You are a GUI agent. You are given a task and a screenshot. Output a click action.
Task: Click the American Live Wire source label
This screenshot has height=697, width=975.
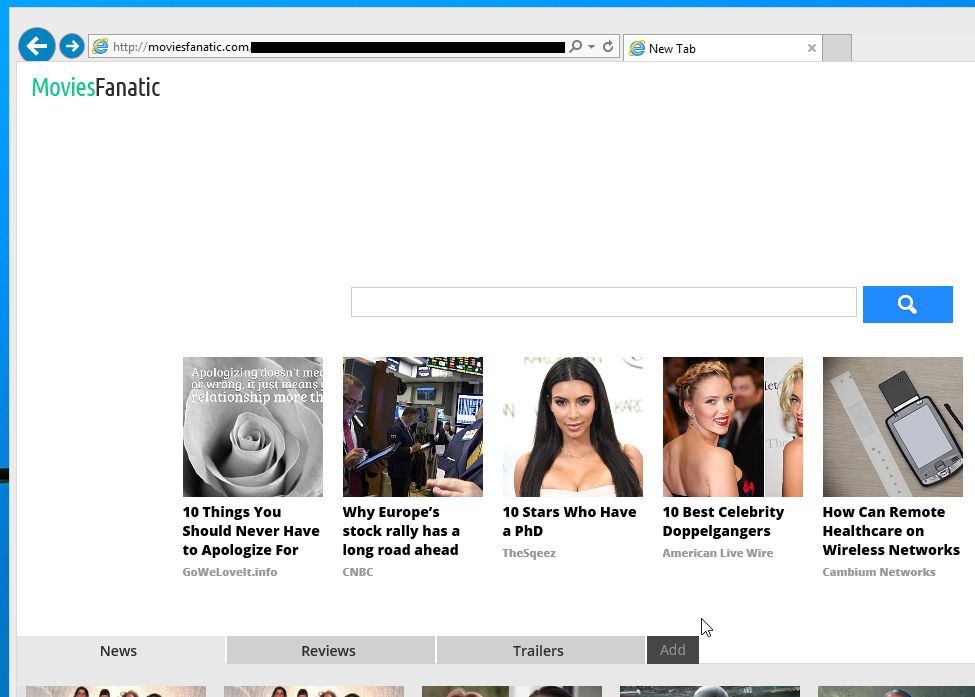click(x=718, y=553)
